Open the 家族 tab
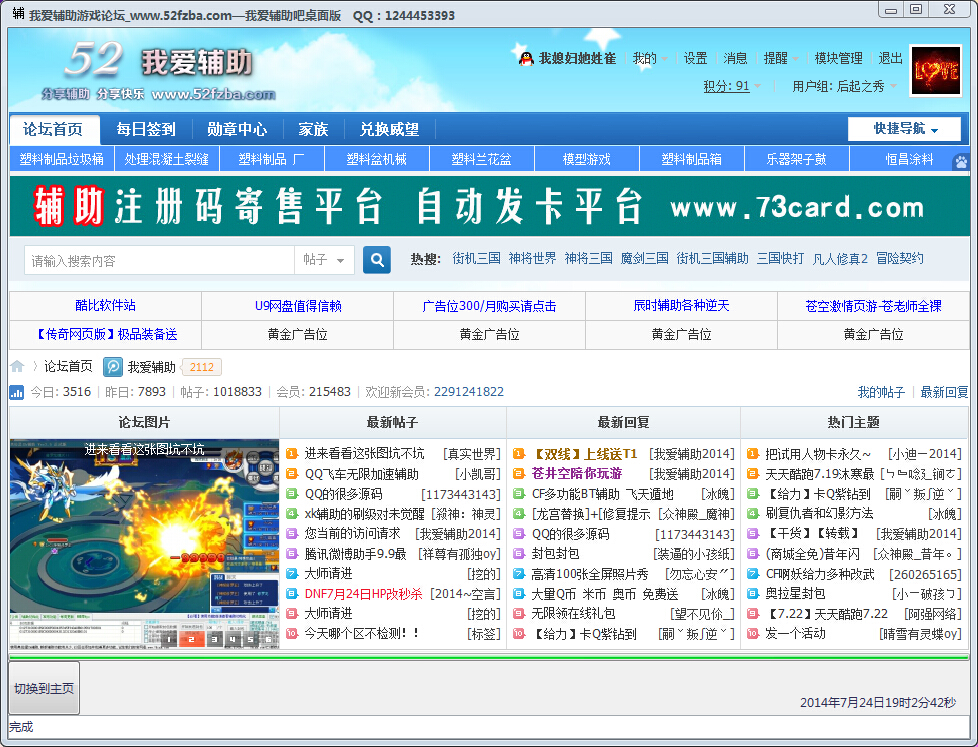 [313, 129]
